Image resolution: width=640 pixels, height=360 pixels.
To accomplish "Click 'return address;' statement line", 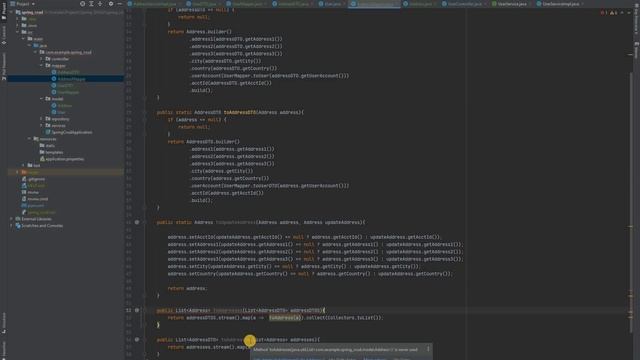I will click(x=187, y=289).
